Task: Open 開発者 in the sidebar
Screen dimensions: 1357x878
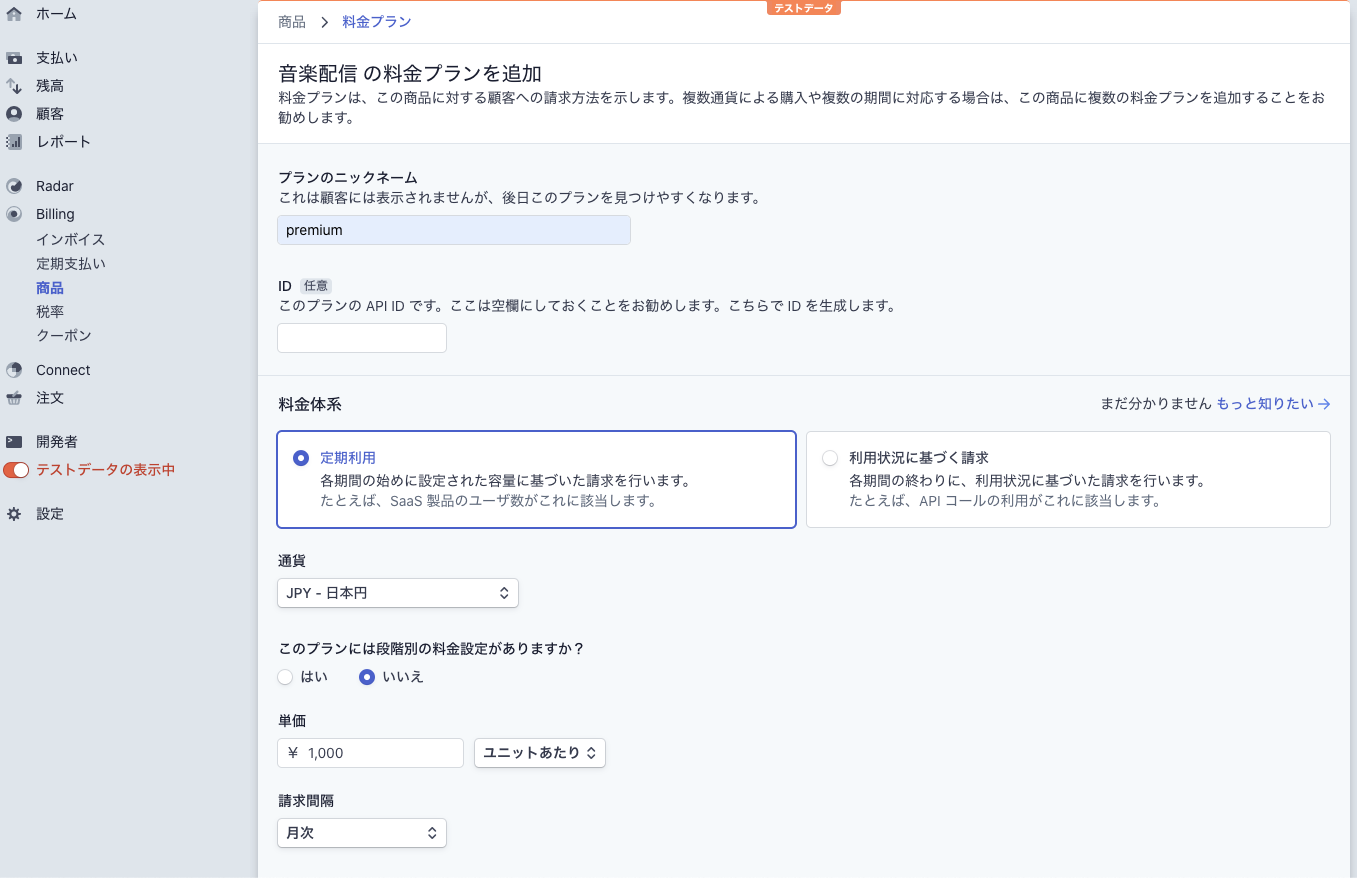Action: 56,442
